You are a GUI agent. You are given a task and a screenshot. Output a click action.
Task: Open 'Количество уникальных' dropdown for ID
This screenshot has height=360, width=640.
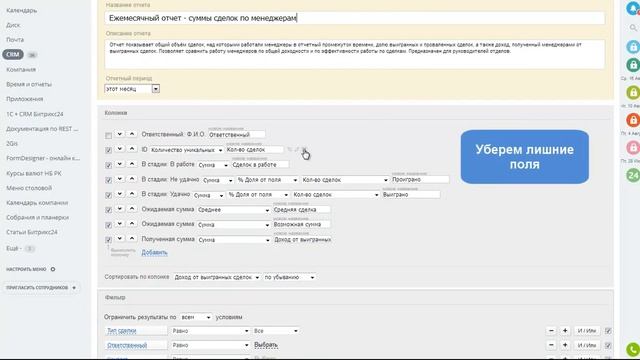pyautogui.click(x=187, y=150)
